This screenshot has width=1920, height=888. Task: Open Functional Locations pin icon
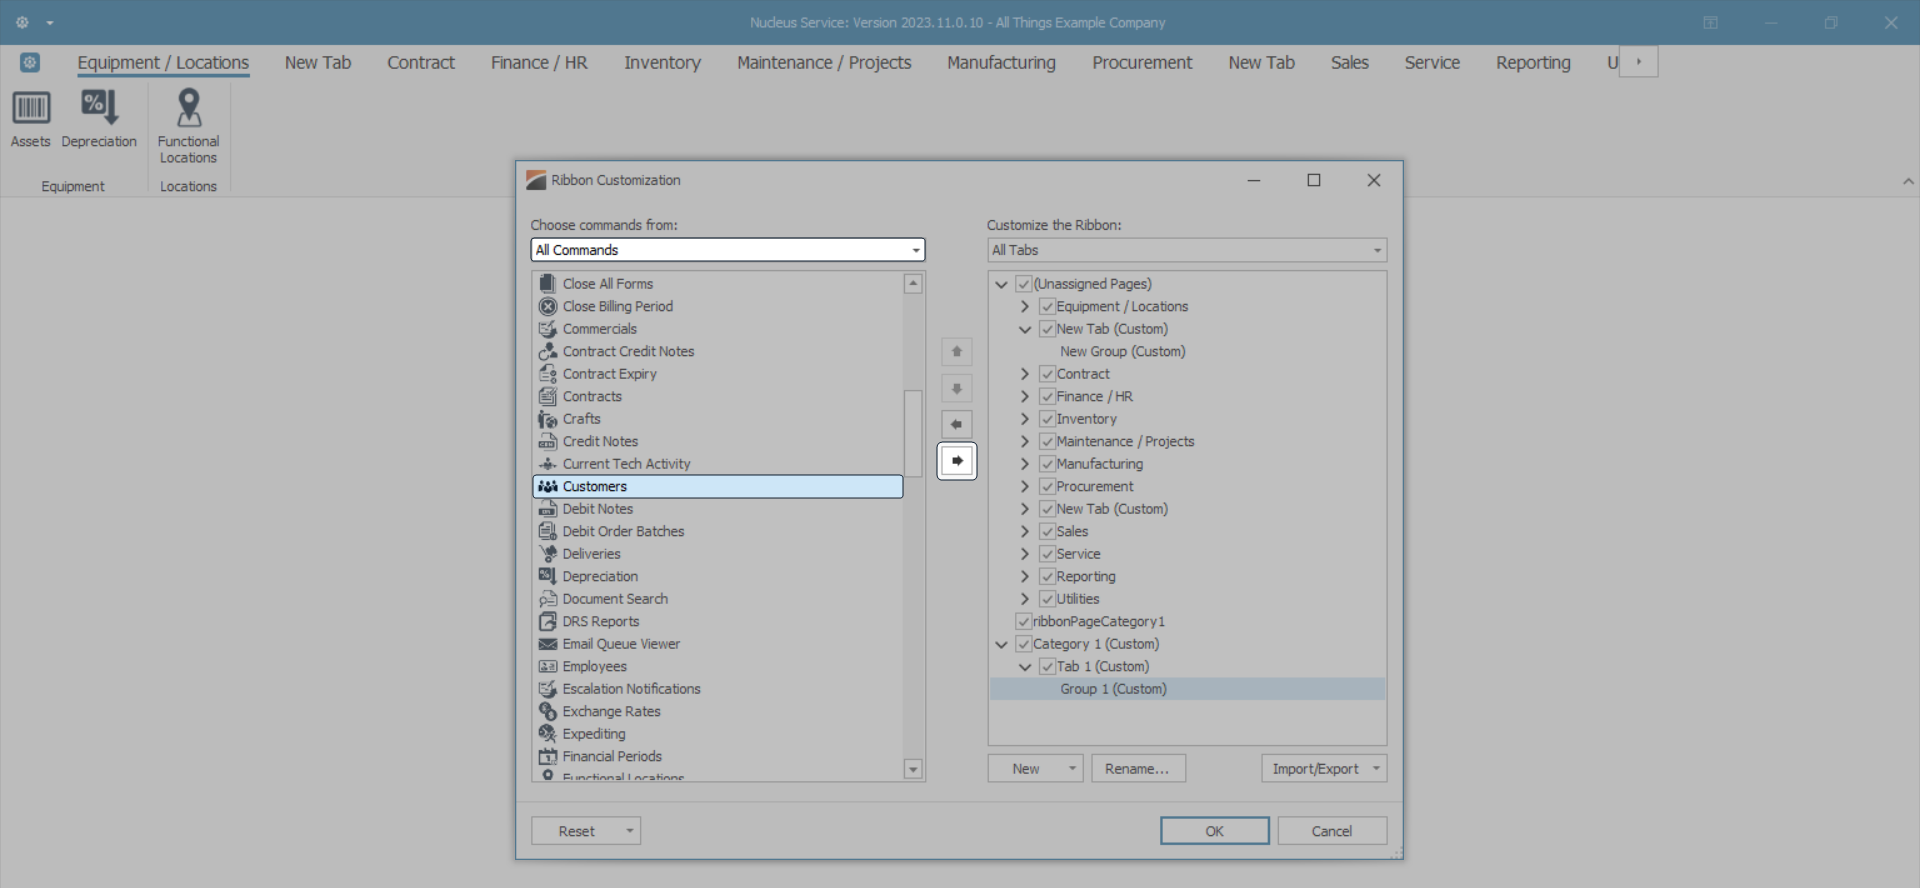(188, 108)
